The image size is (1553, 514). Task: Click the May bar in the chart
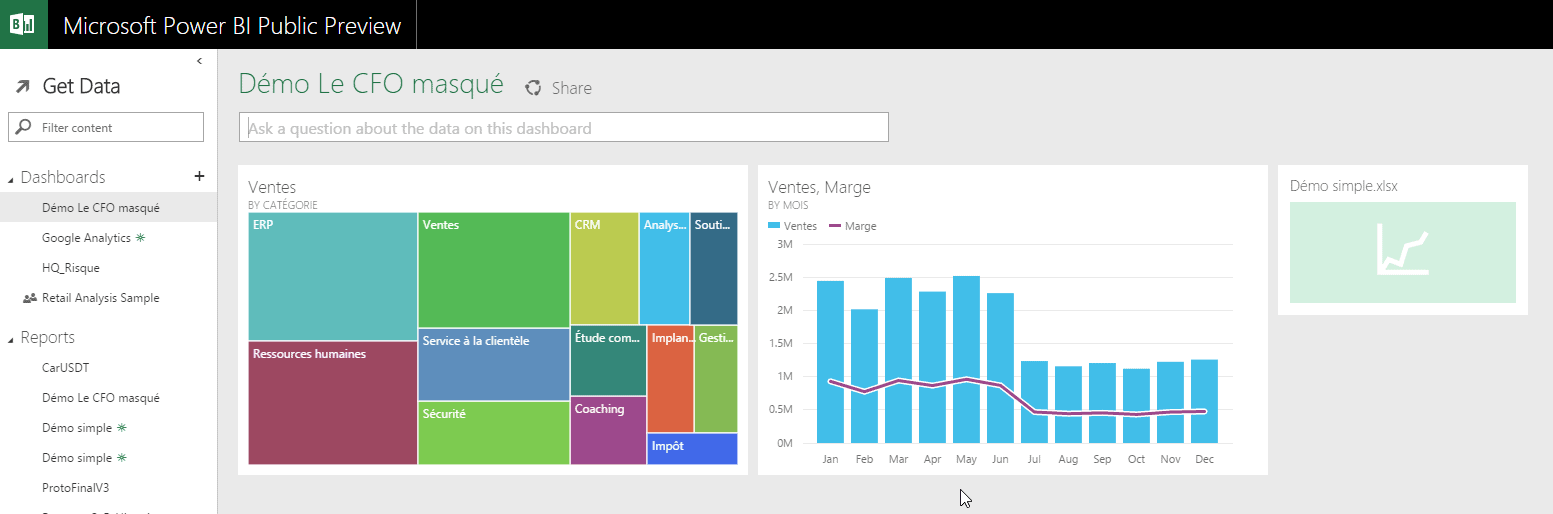pyautogui.click(x=966, y=360)
